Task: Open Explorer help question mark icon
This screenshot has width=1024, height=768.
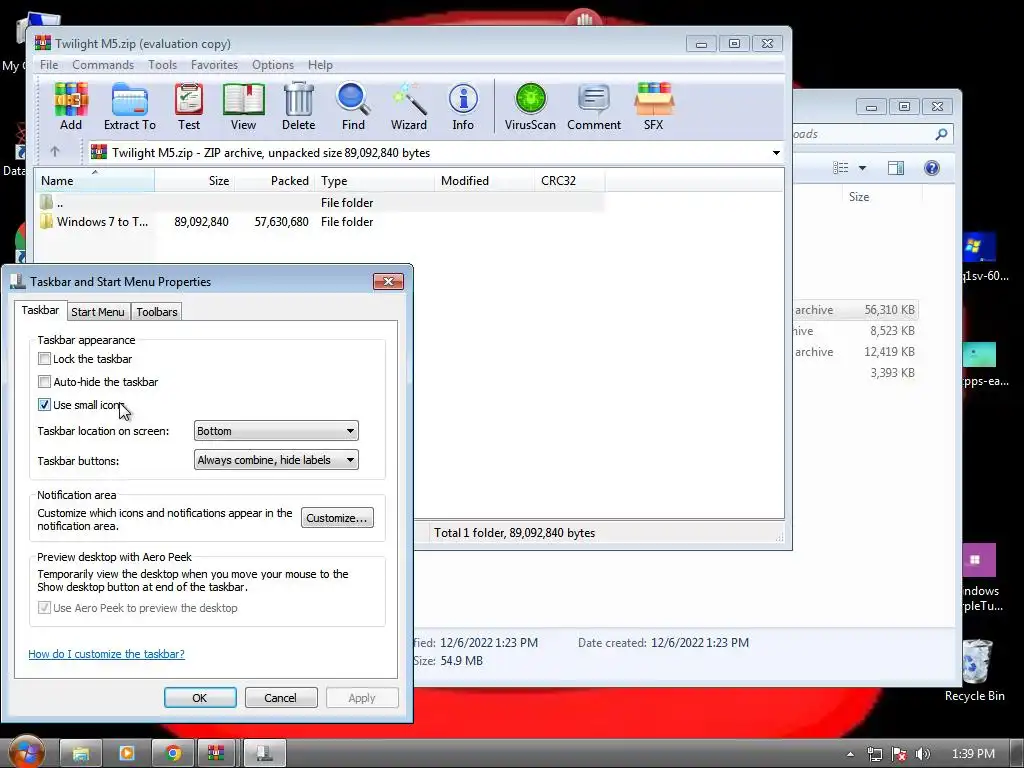Action: (x=932, y=168)
